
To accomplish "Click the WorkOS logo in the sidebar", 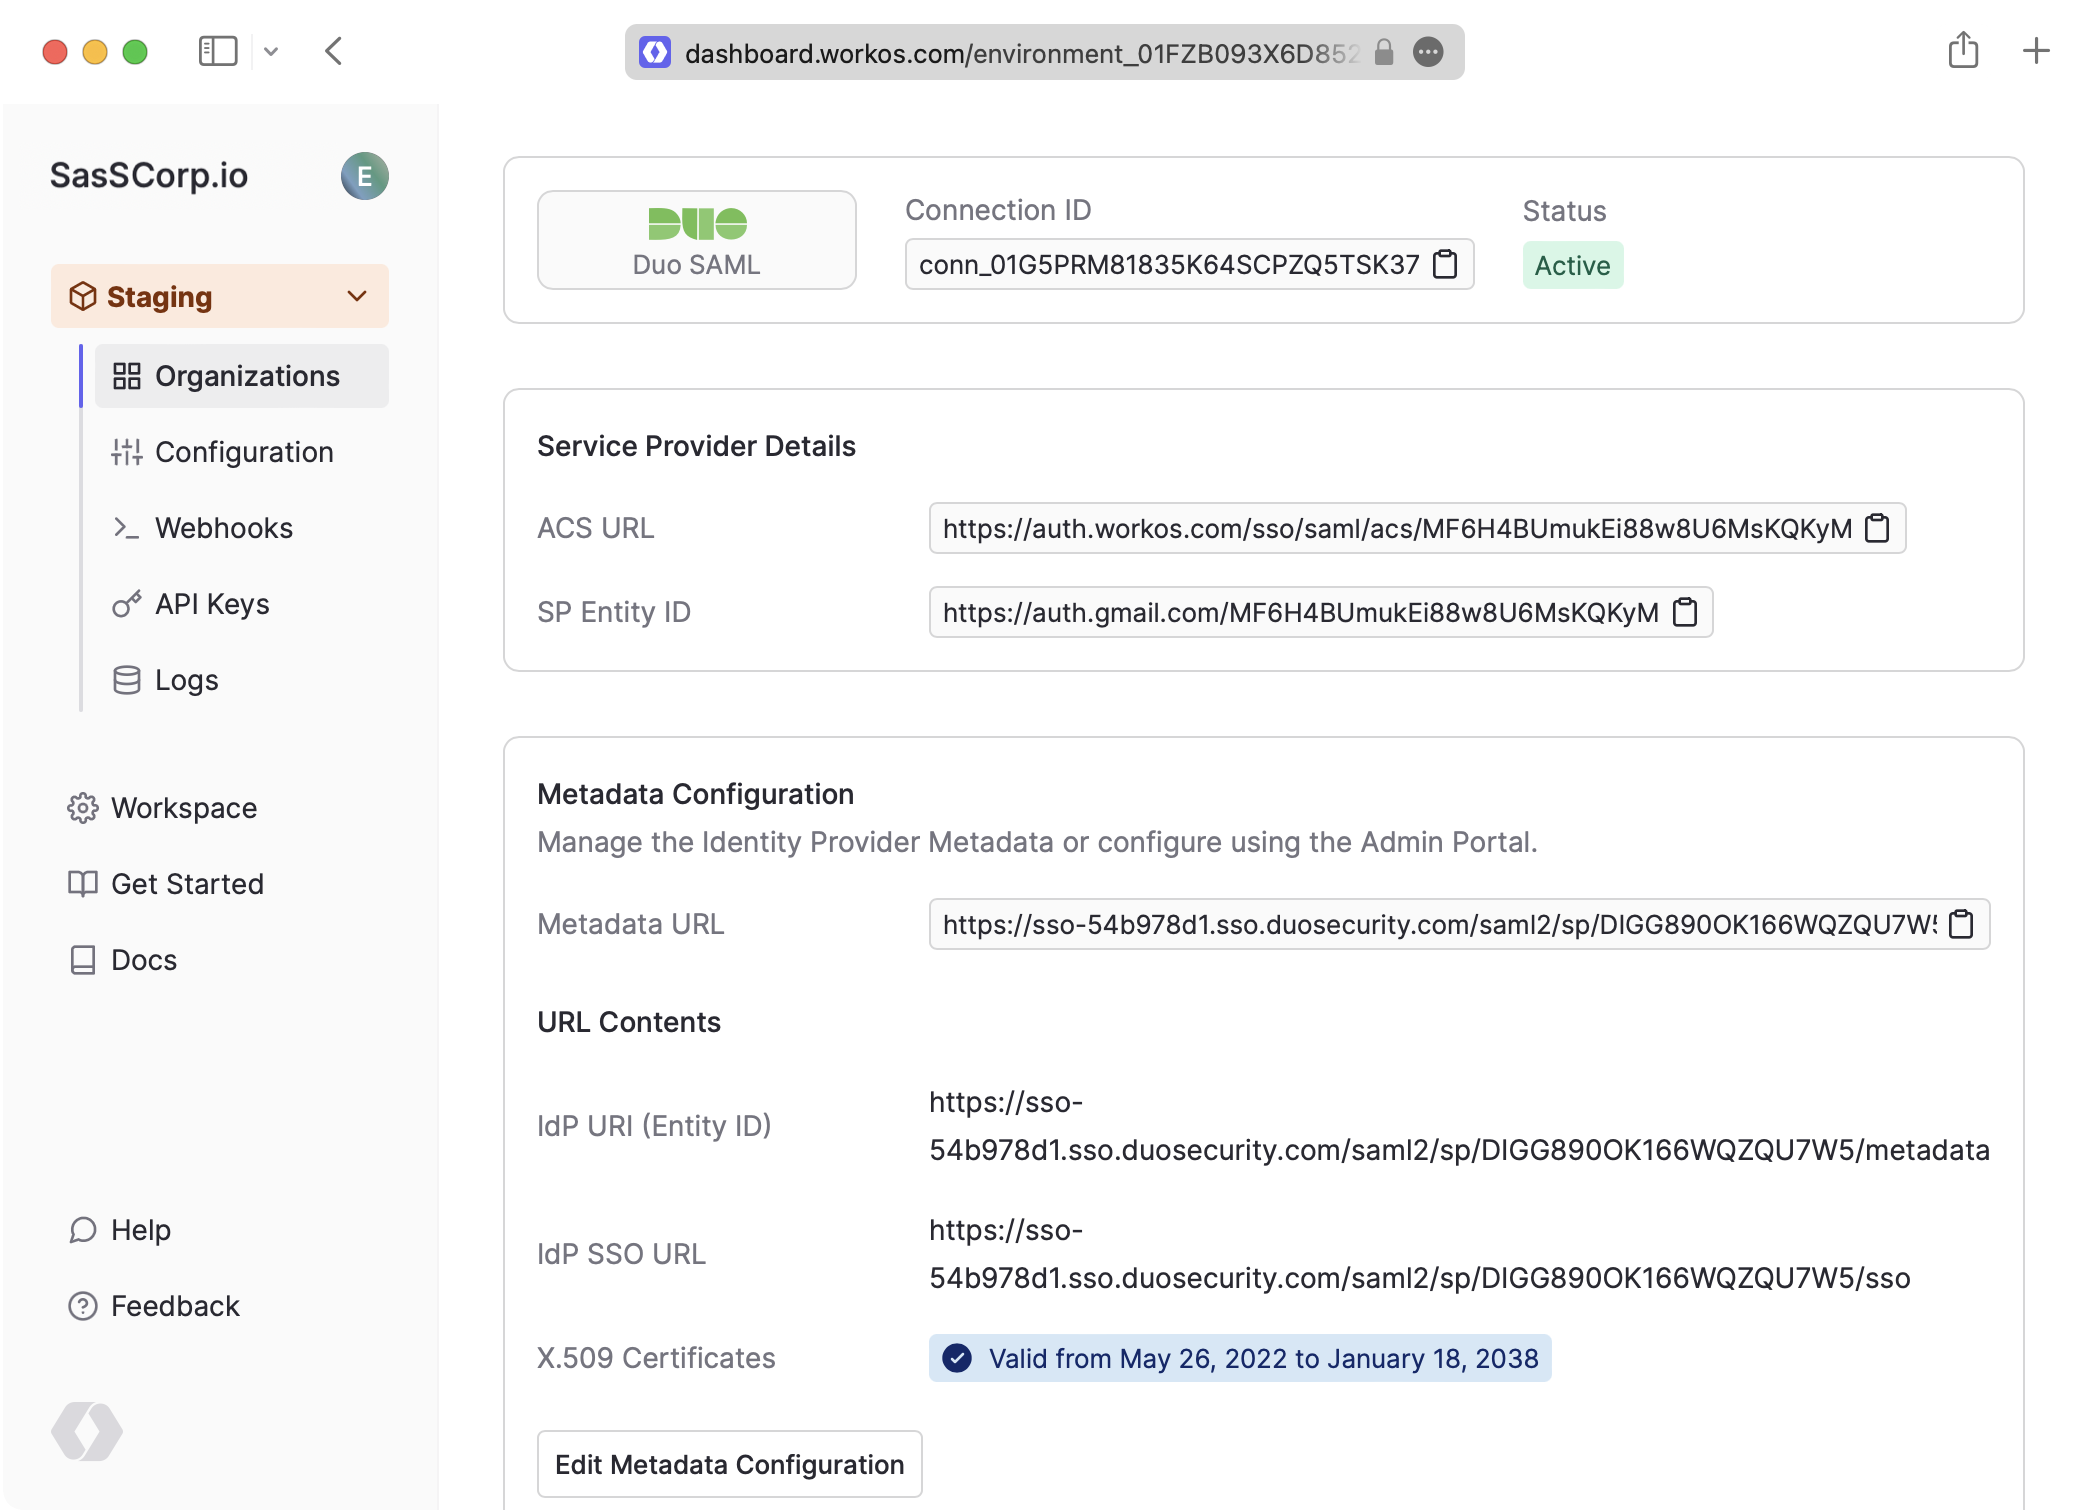I will [87, 1431].
